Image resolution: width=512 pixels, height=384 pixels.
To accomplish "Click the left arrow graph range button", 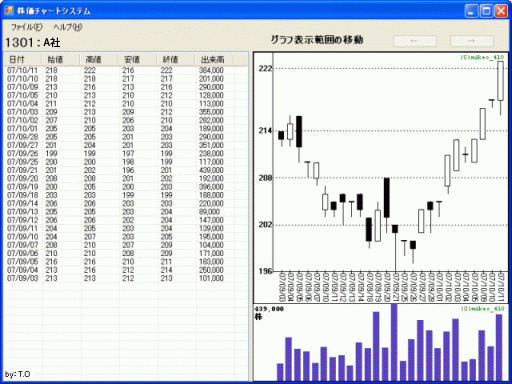I will point(415,41).
